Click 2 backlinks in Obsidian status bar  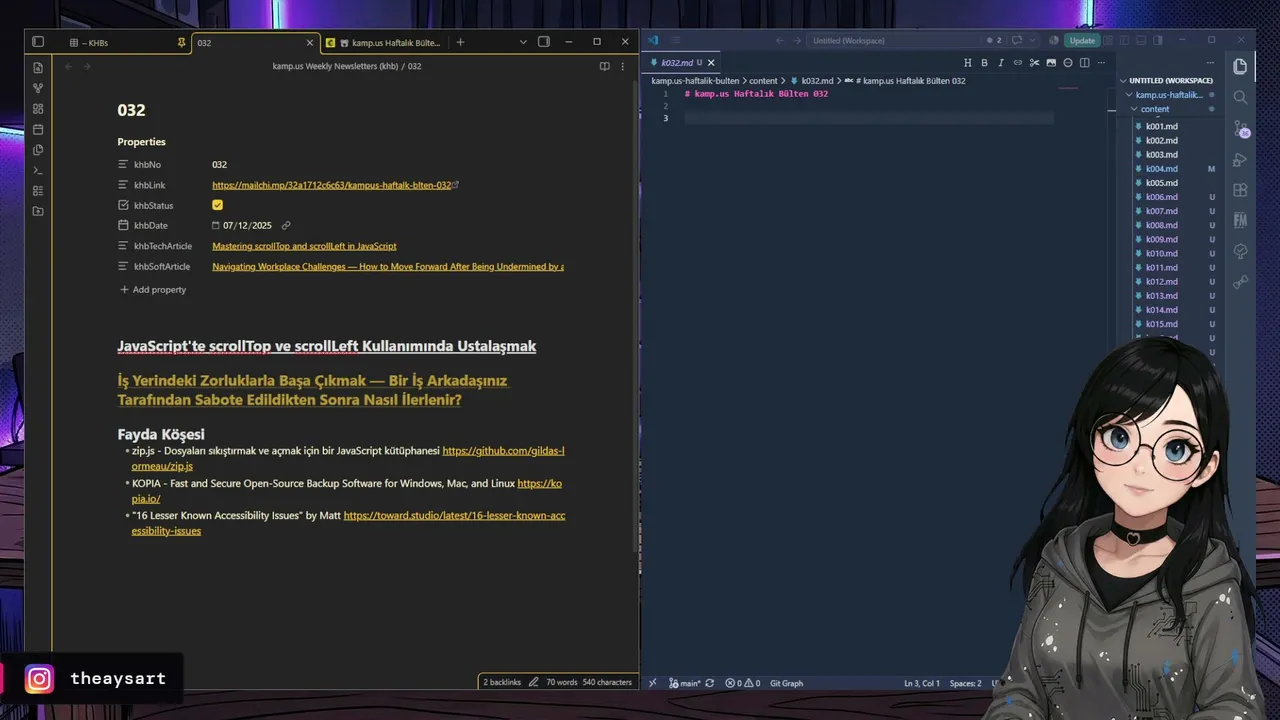point(502,682)
